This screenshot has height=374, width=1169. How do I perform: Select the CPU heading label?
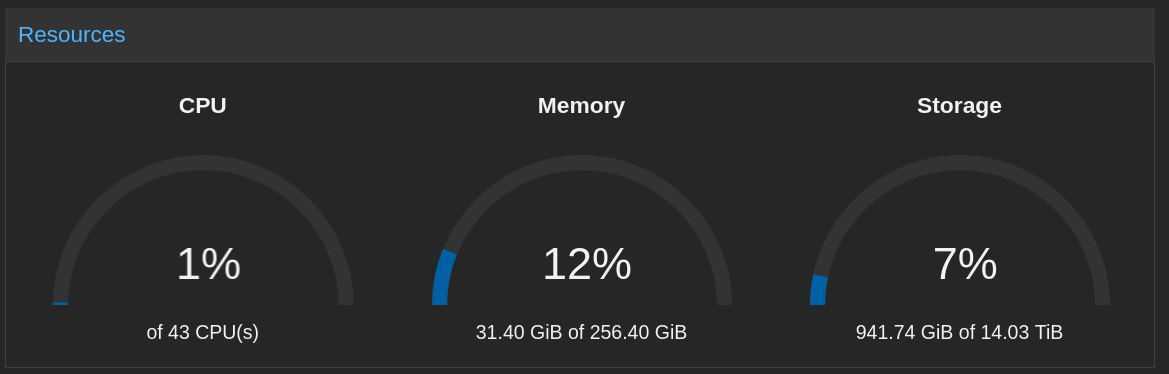pyautogui.click(x=203, y=106)
